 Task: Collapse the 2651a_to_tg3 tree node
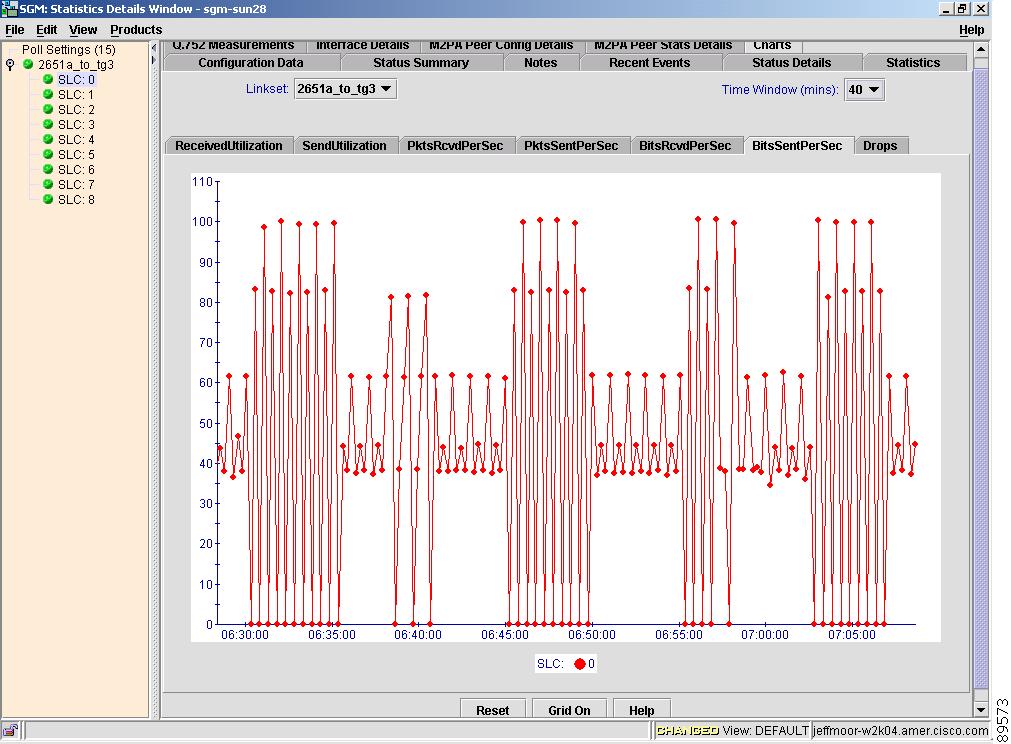coord(10,65)
